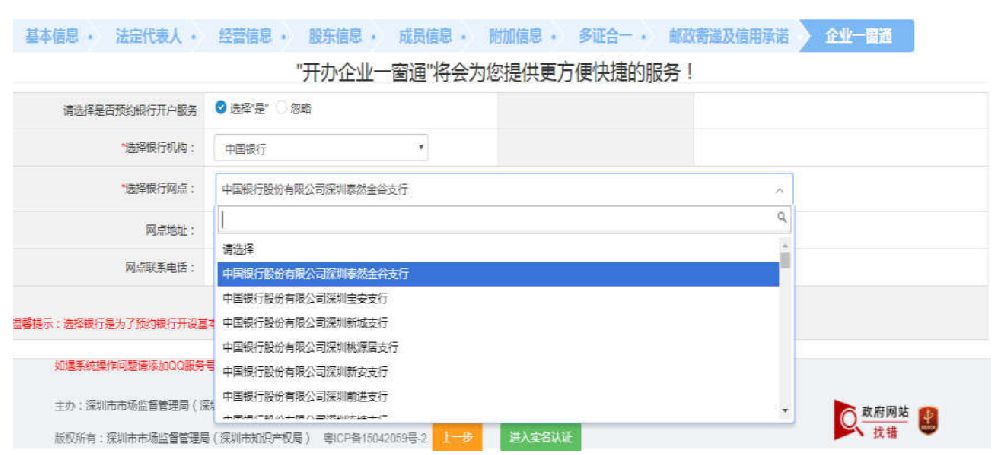Click the dropdown list scroll-up arrow

pos(785,245)
